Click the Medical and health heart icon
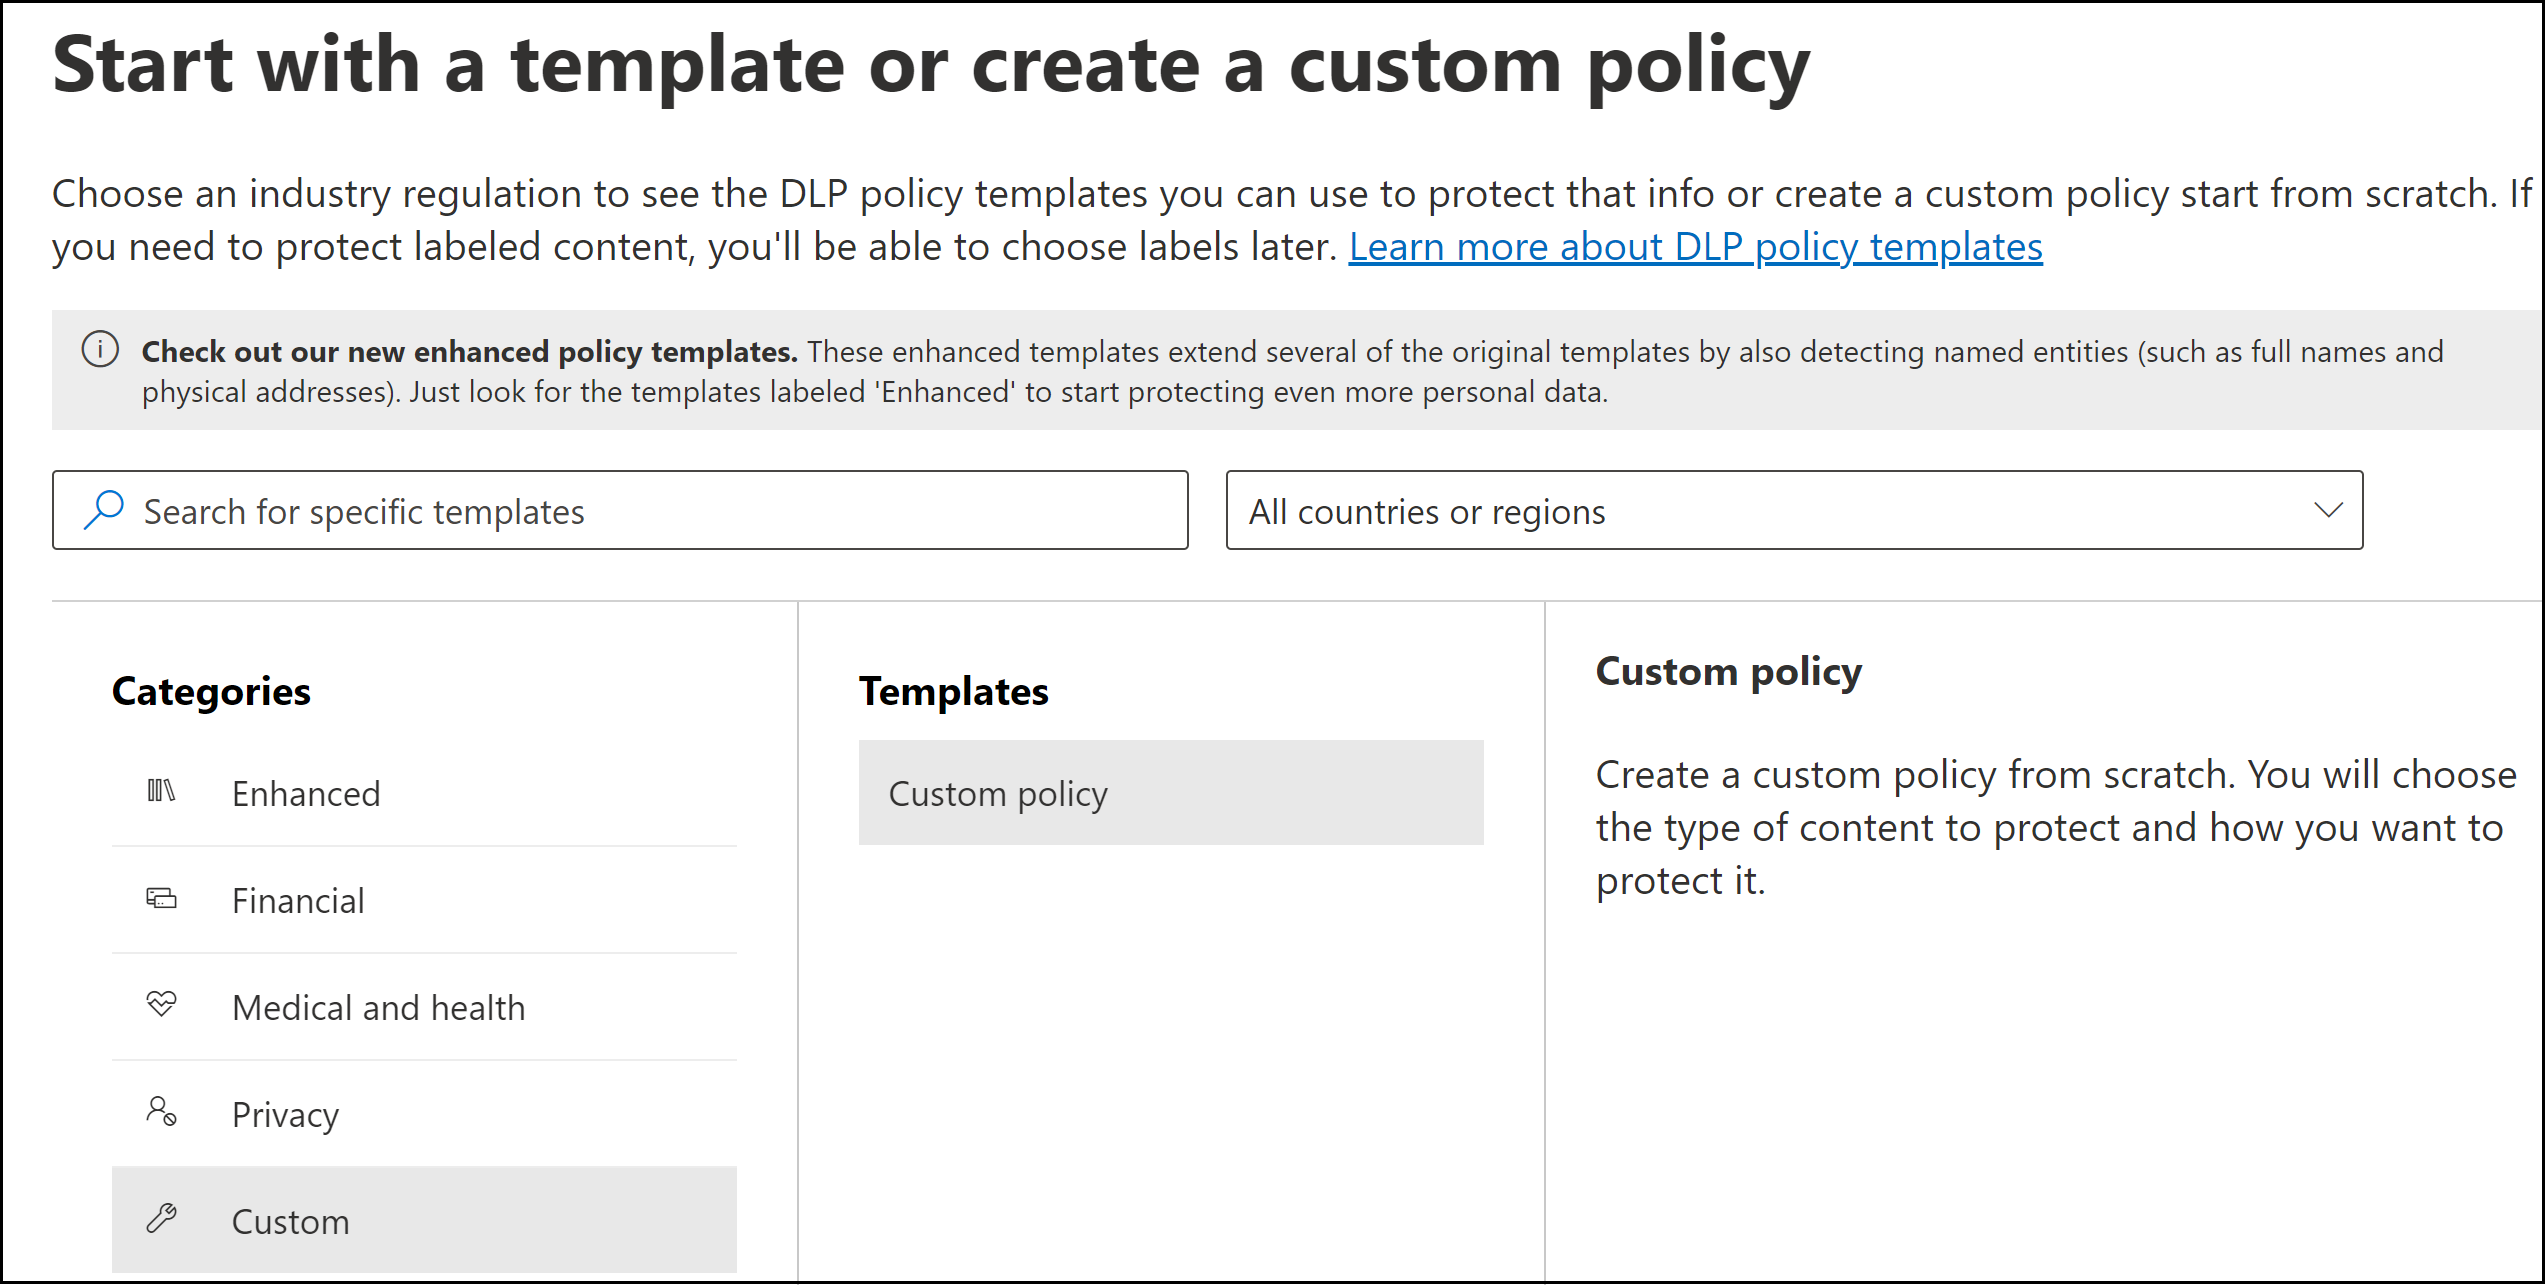 161,1003
